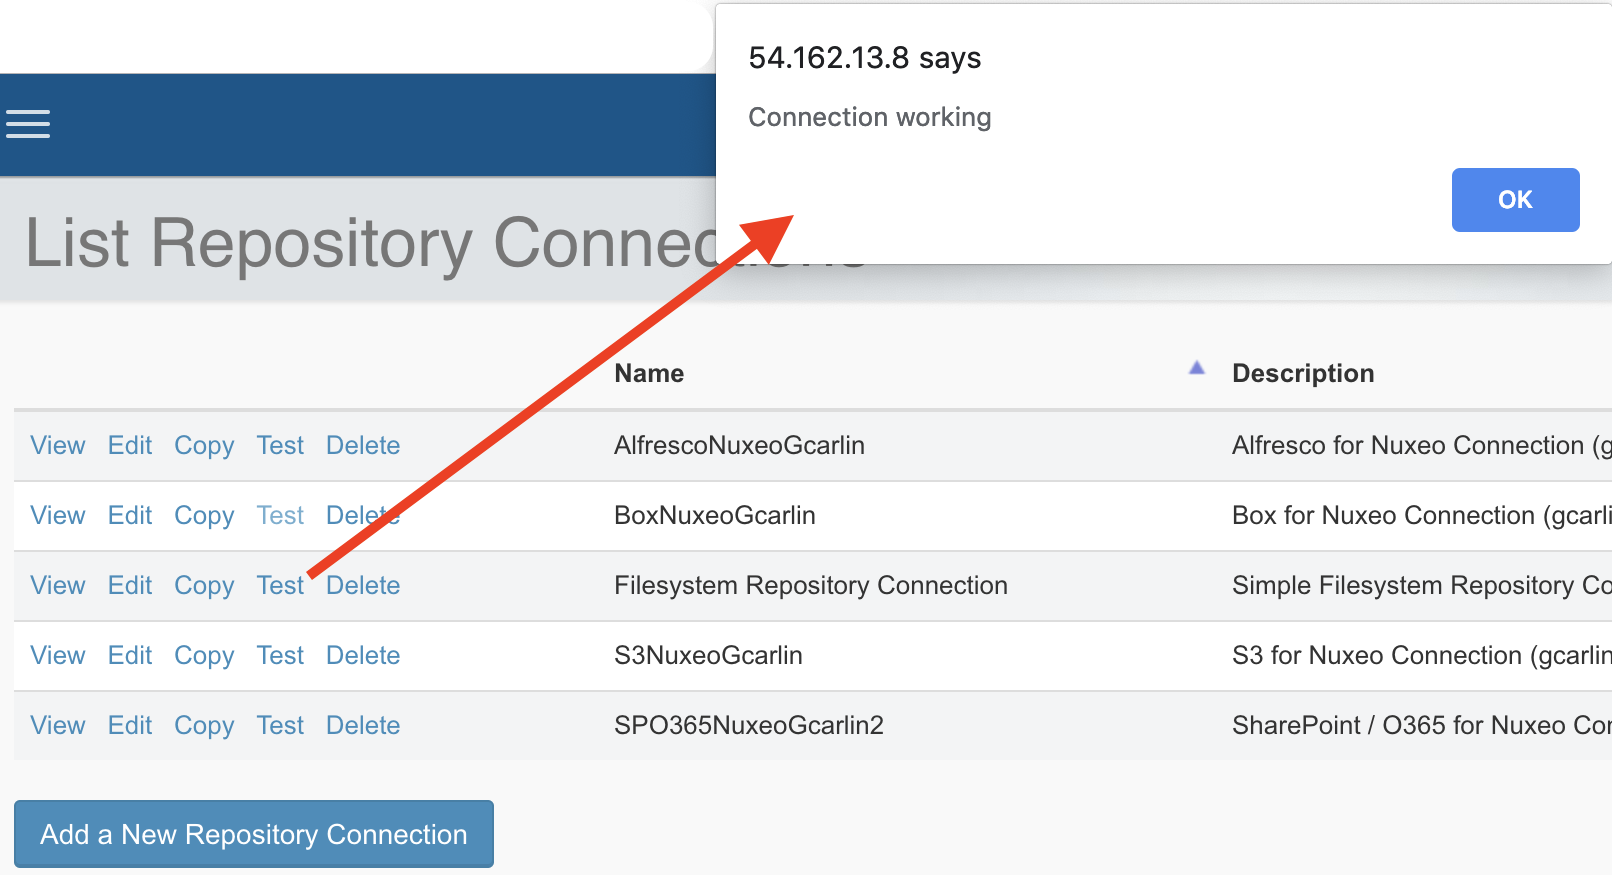Viewport: 1612px width, 875px height.
Task: Click 'Alfresco for Nuxeo Connection' description
Action: click(x=1422, y=445)
